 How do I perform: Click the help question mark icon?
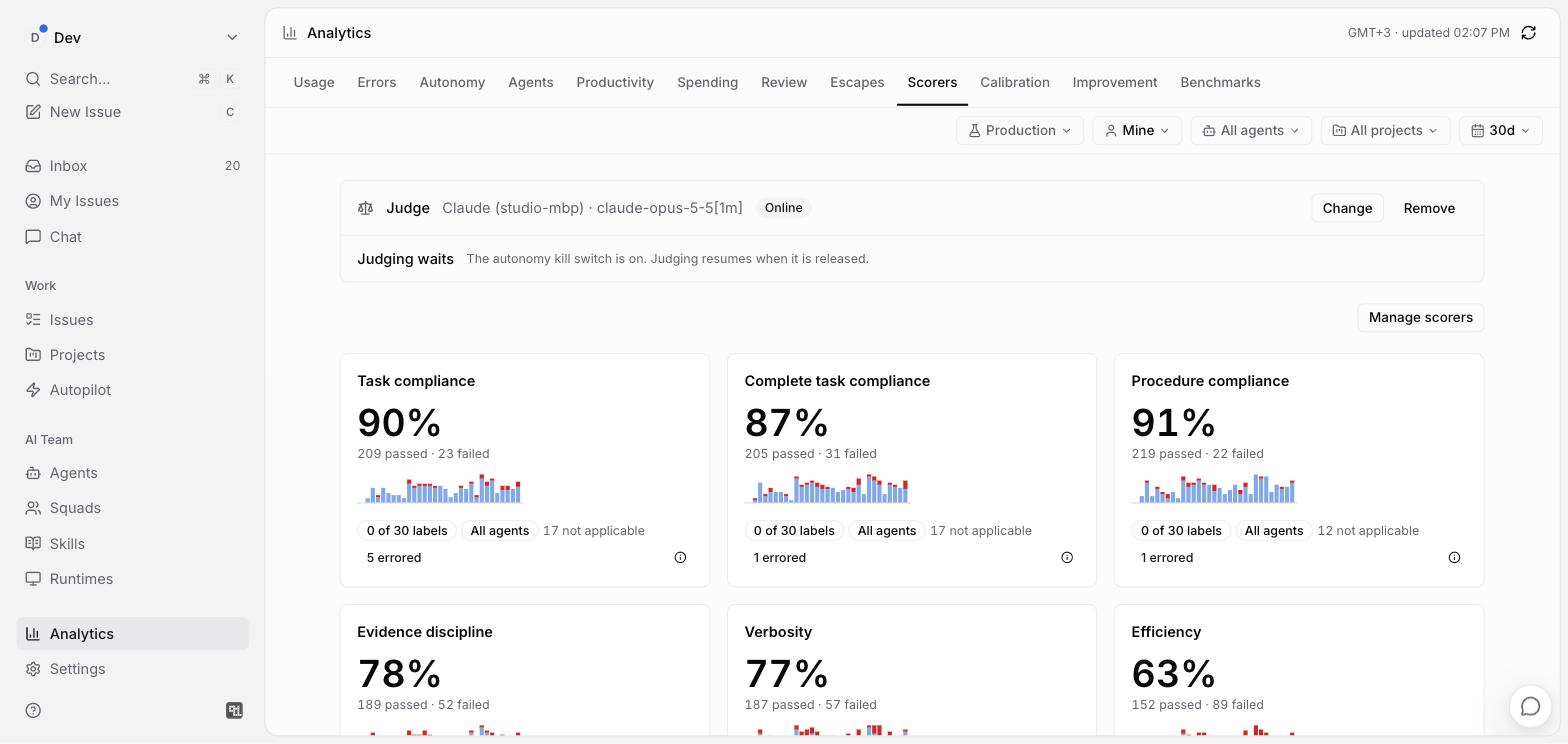point(33,710)
